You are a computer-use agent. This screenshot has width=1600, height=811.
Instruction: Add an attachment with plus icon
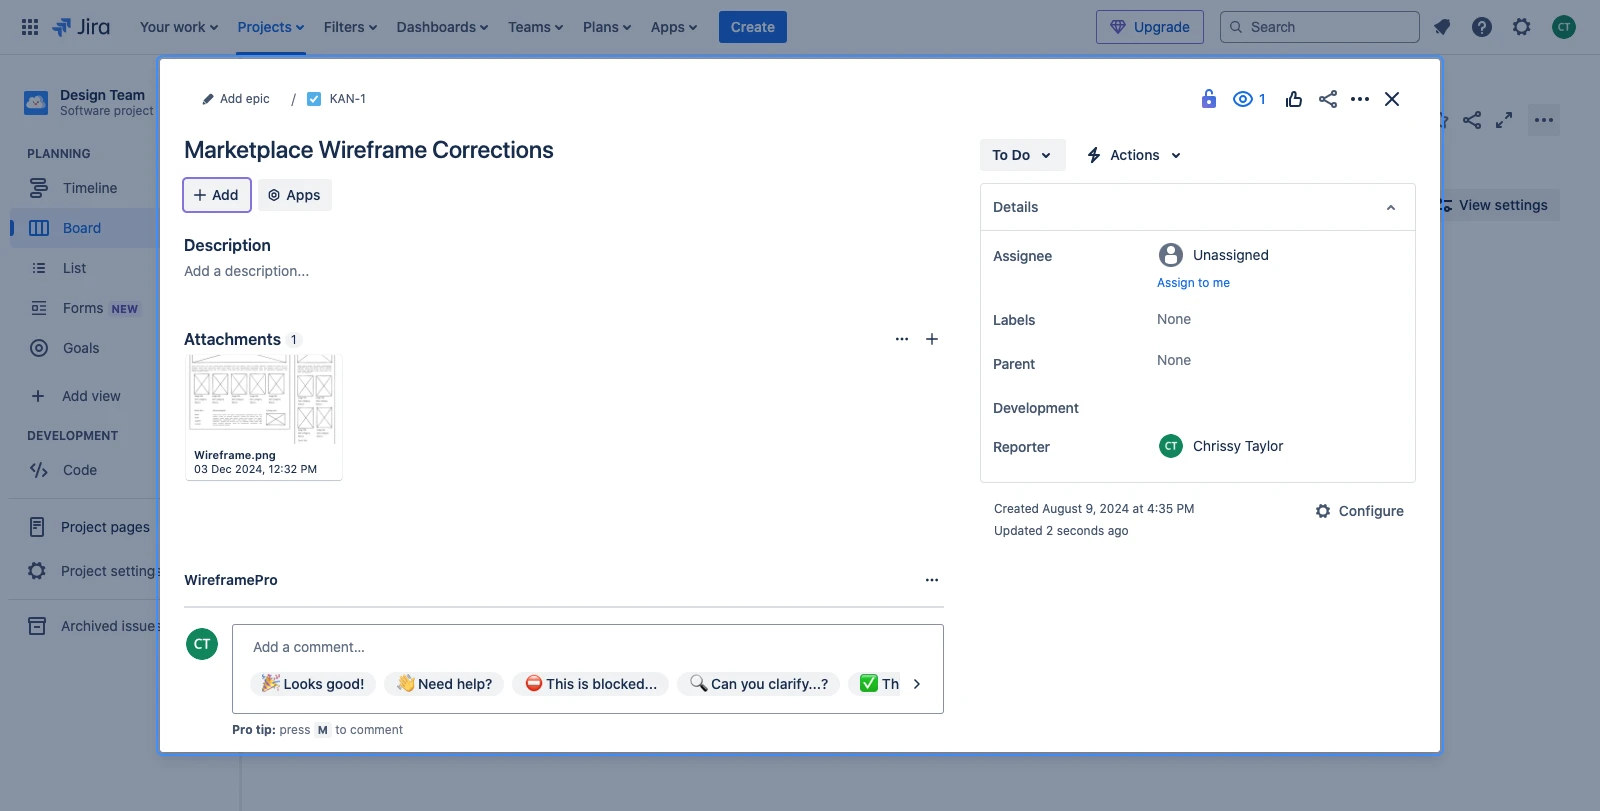click(x=932, y=339)
